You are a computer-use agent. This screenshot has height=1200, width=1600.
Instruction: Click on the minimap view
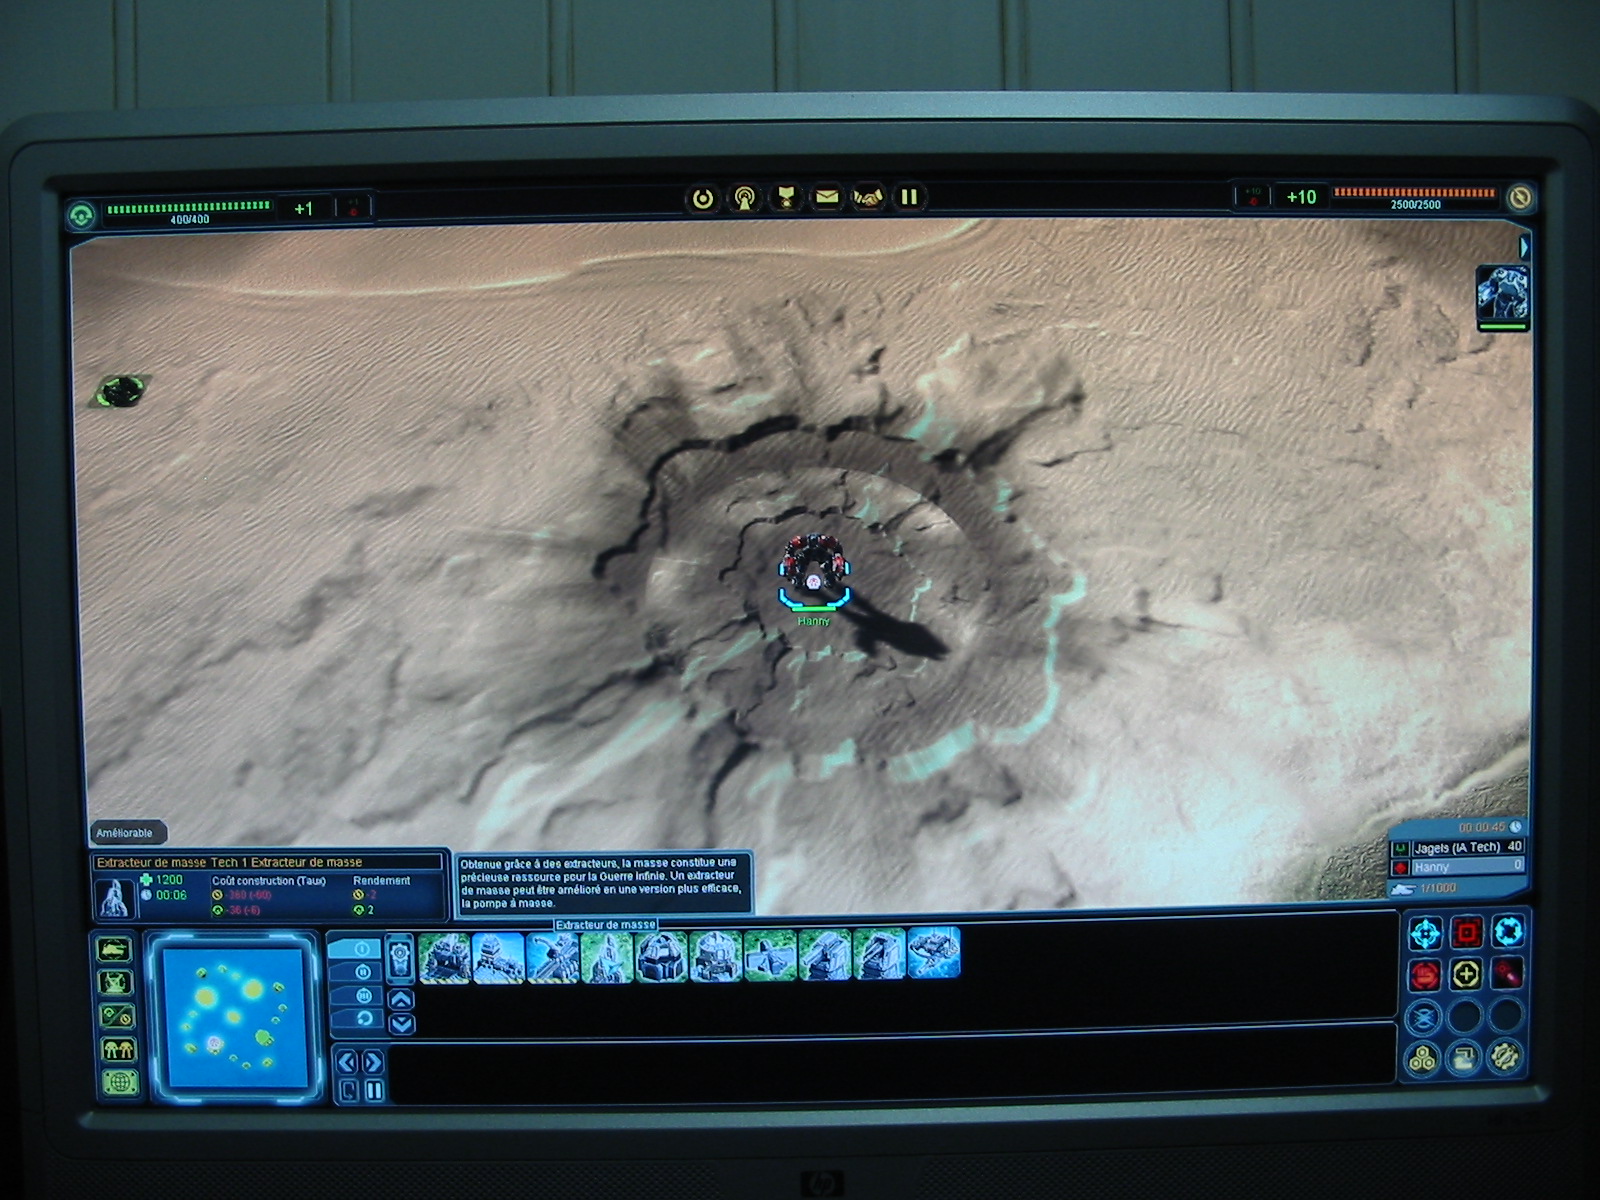233,1017
